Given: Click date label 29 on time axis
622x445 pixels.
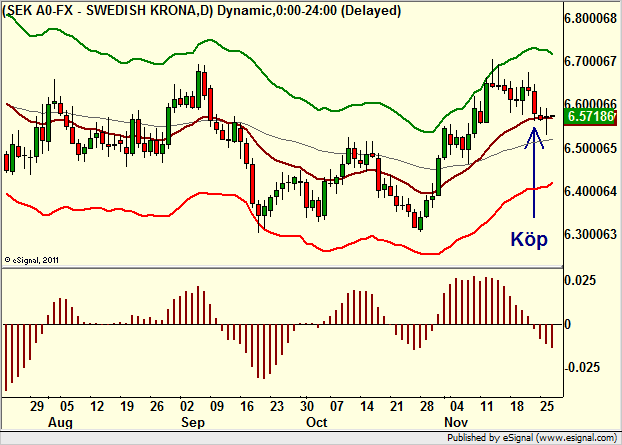Looking at the screenshot, I should [37, 407].
